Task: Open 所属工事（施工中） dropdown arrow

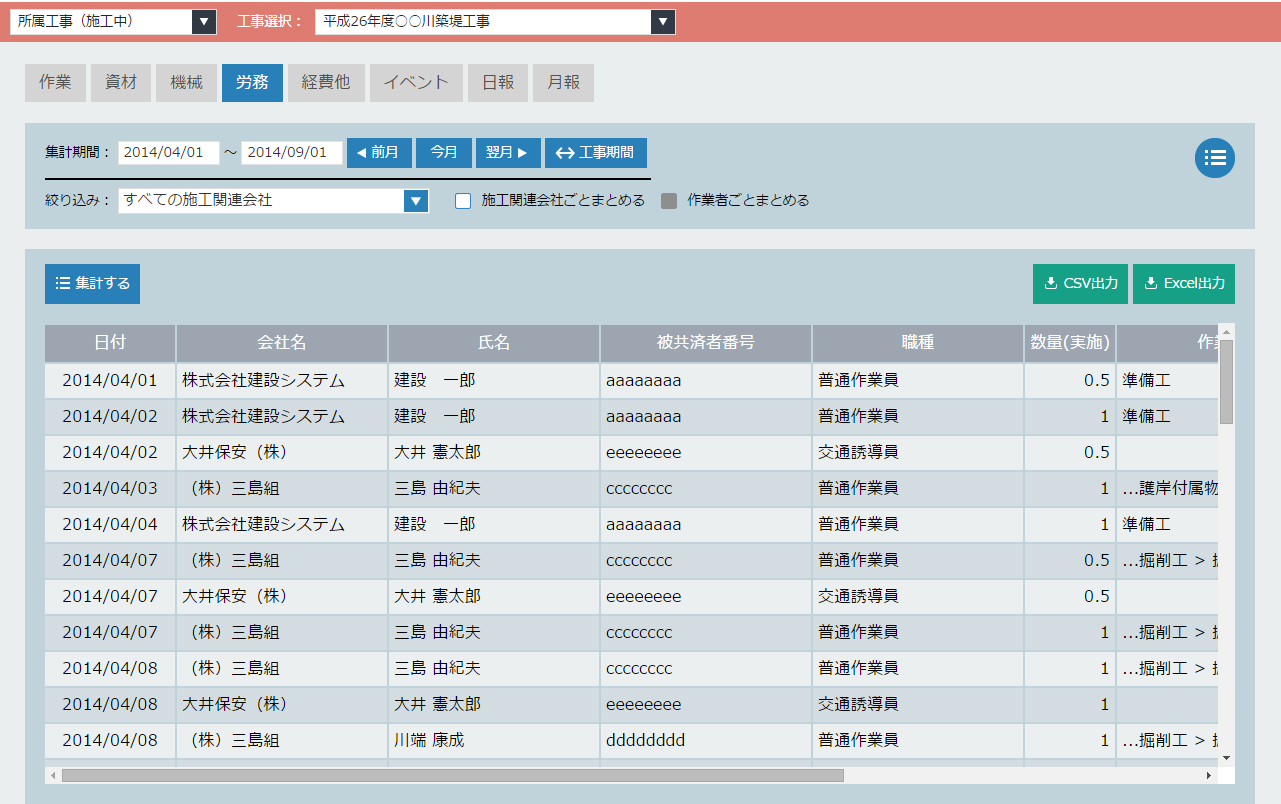Action: pyautogui.click(x=203, y=21)
